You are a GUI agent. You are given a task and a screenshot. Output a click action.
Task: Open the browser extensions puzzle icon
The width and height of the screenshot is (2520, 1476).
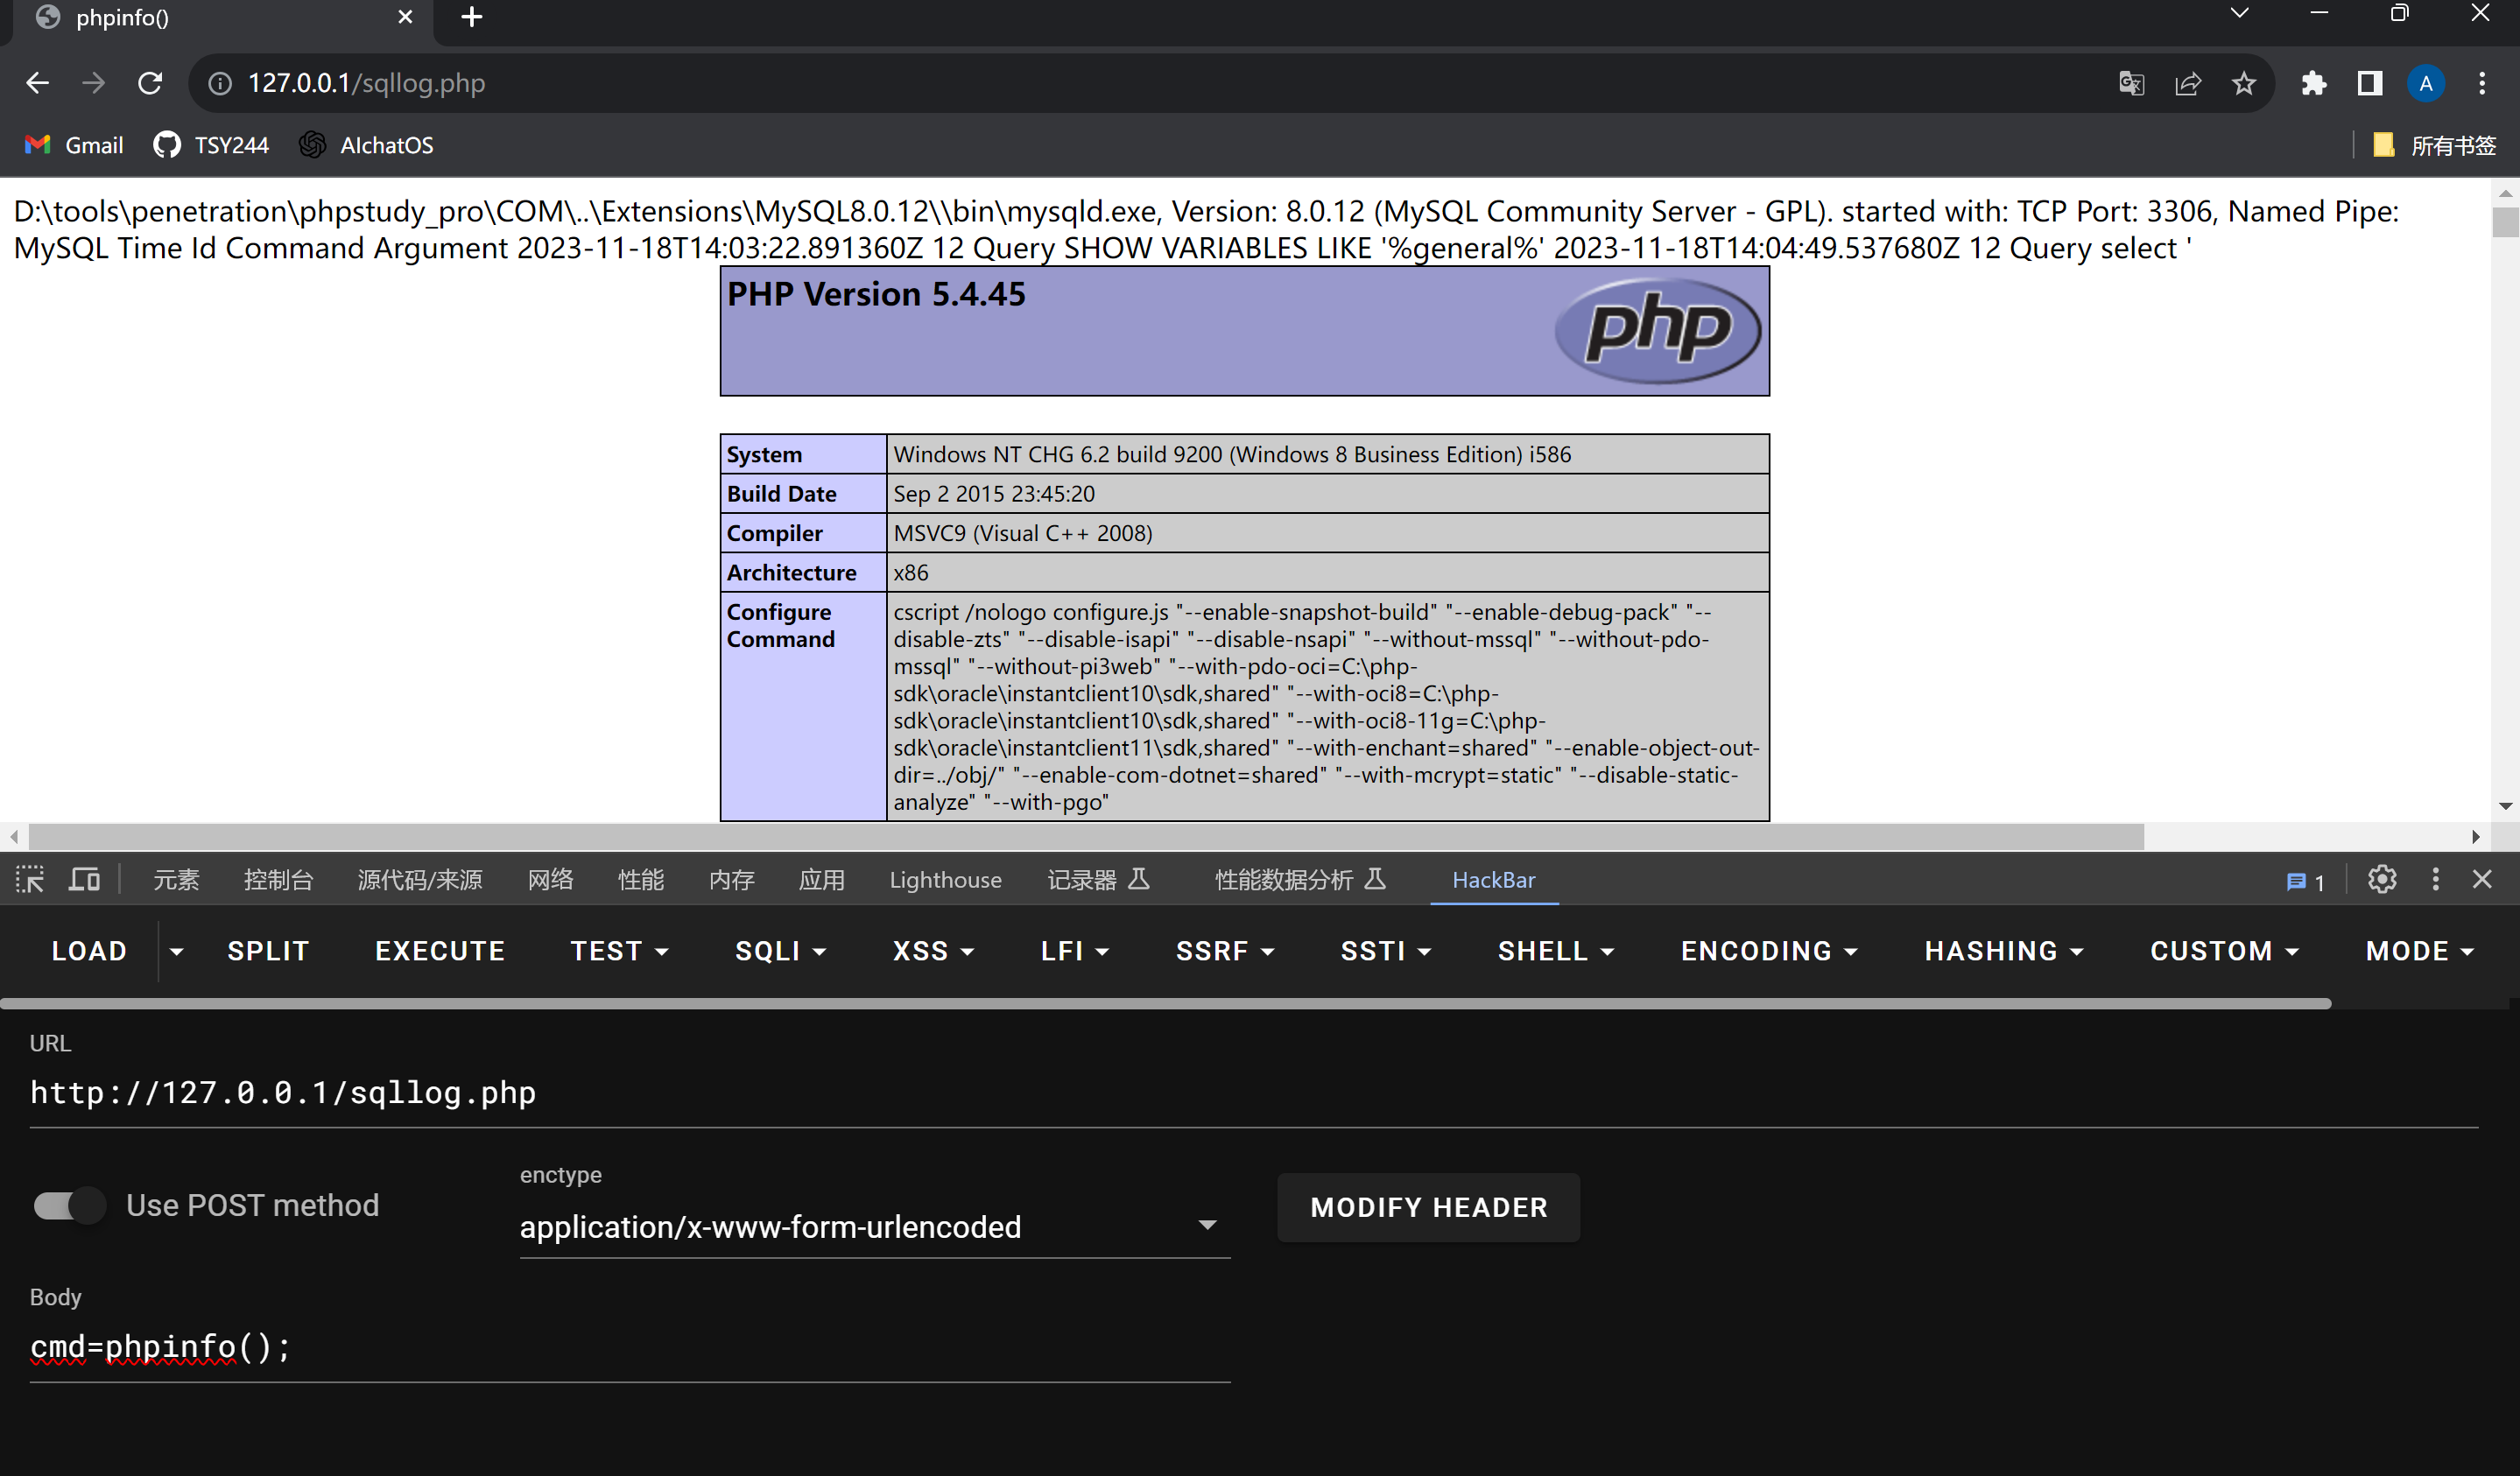(2313, 83)
